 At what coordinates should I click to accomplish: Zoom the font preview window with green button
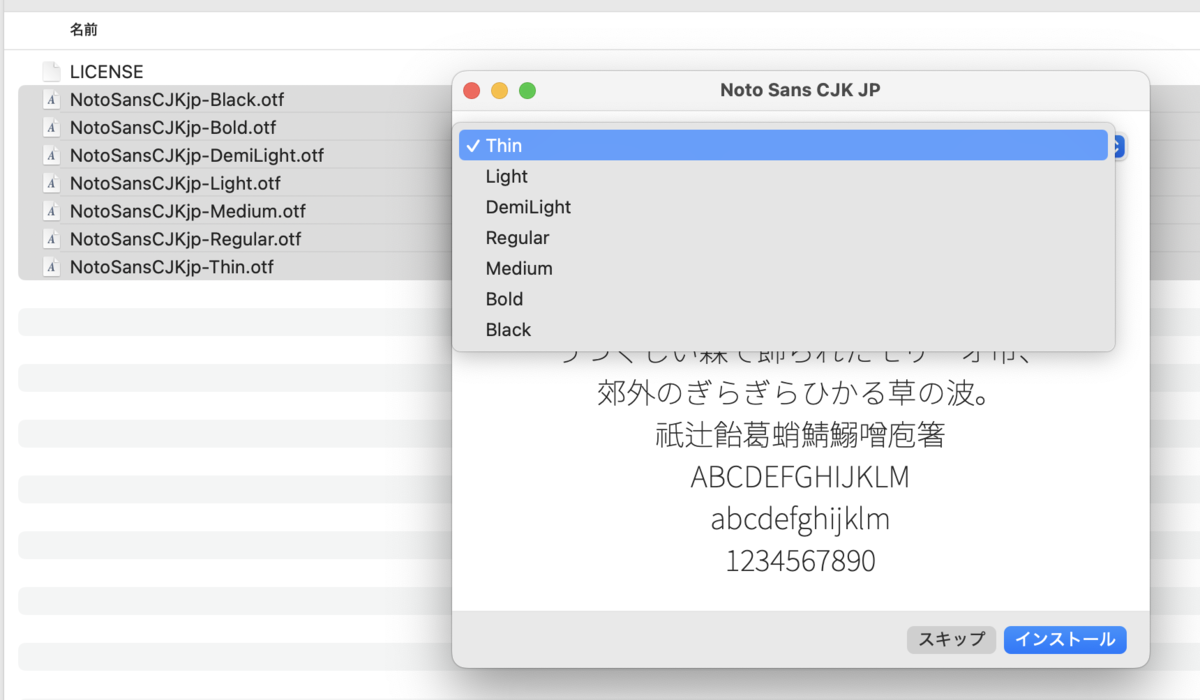point(527,91)
